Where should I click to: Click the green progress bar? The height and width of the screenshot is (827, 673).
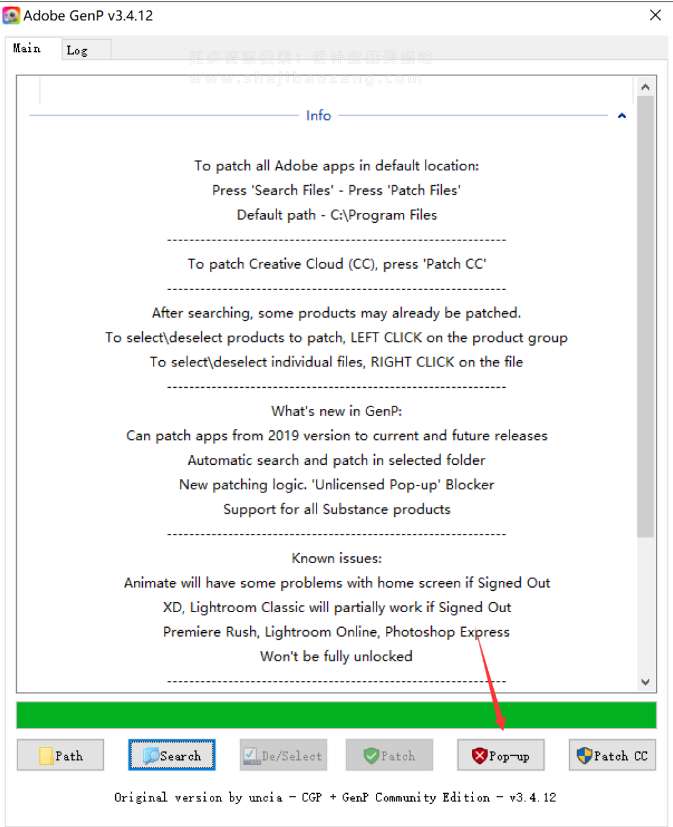[x=336, y=715]
